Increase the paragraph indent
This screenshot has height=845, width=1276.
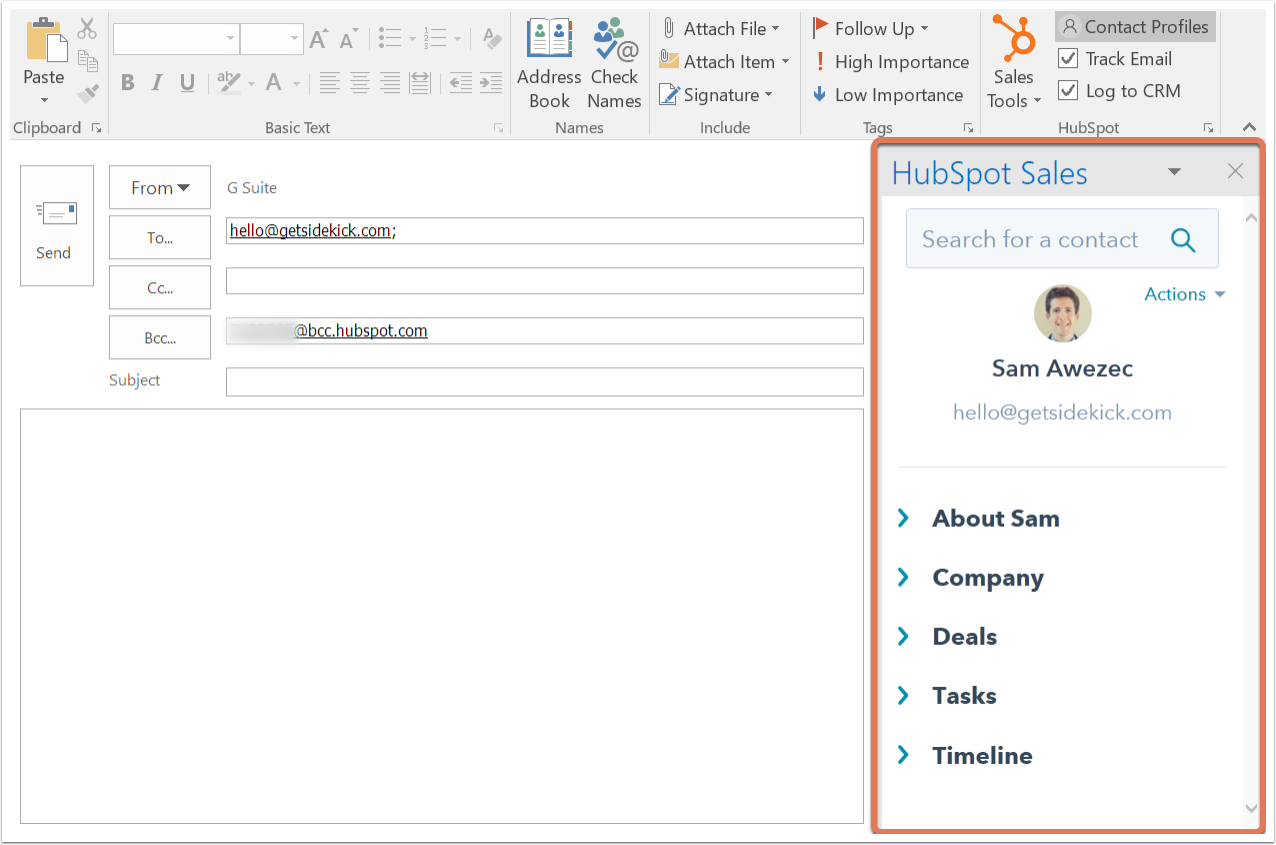490,83
